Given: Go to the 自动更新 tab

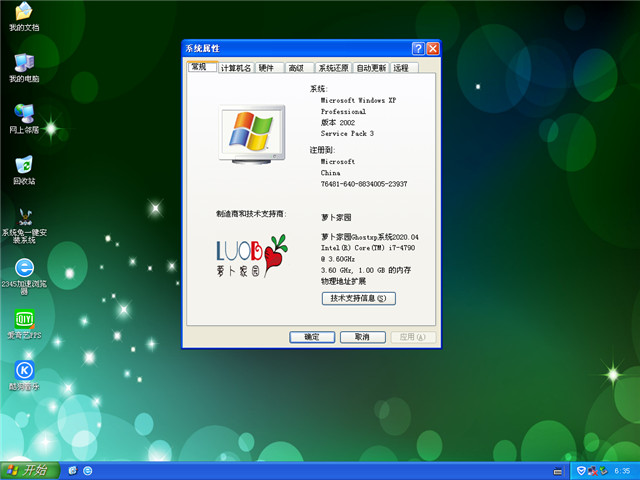Looking at the screenshot, I should click(x=371, y=68).
